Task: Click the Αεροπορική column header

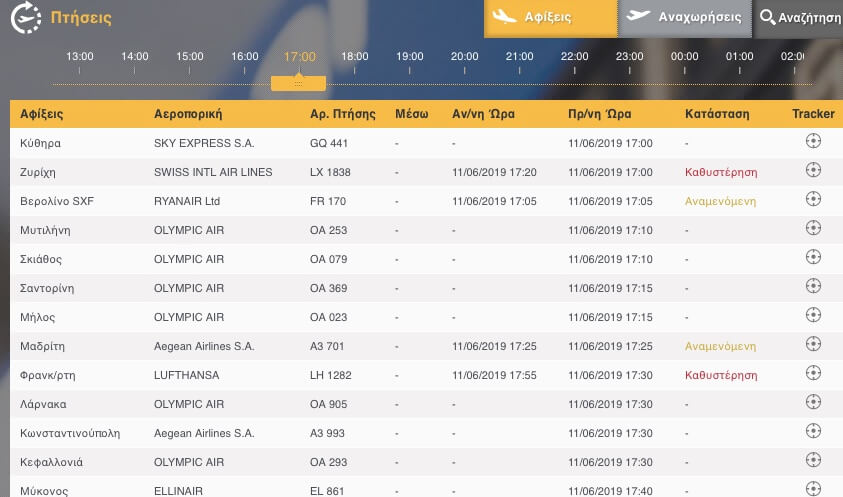Action: coord(188,114)
